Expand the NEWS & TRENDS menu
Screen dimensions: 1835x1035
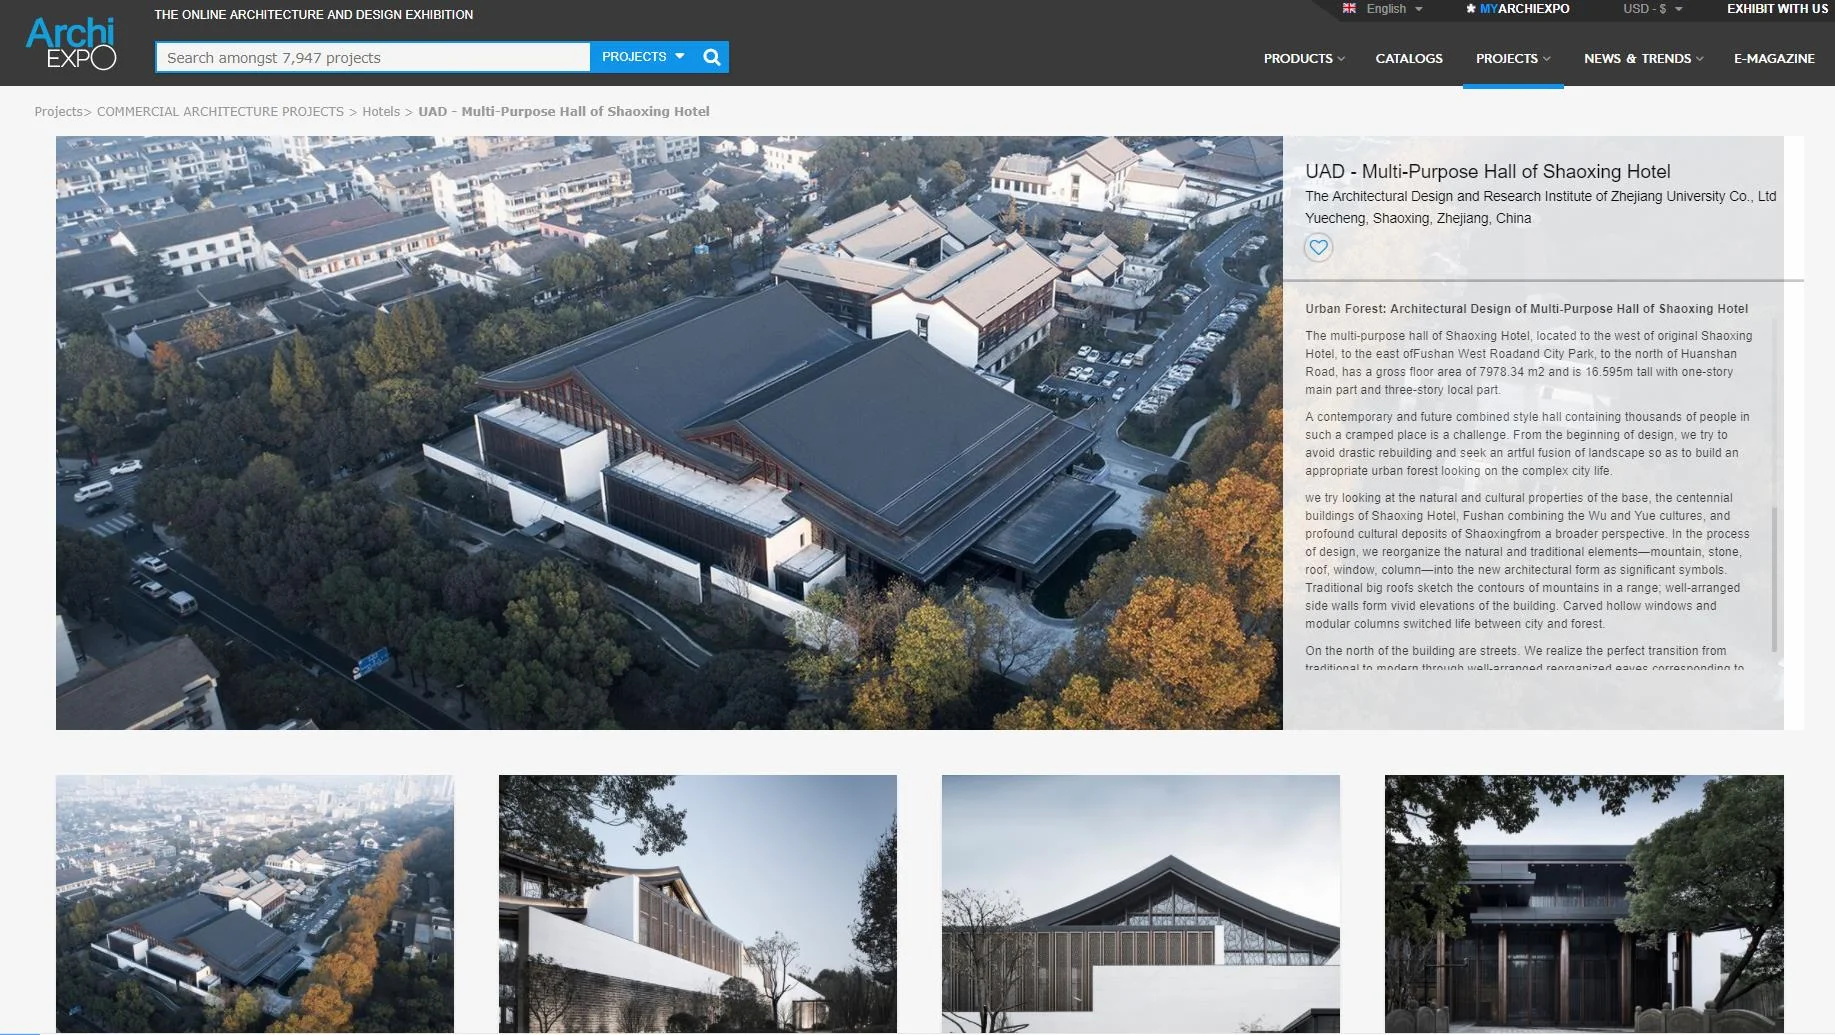(x=1643, y=59)
